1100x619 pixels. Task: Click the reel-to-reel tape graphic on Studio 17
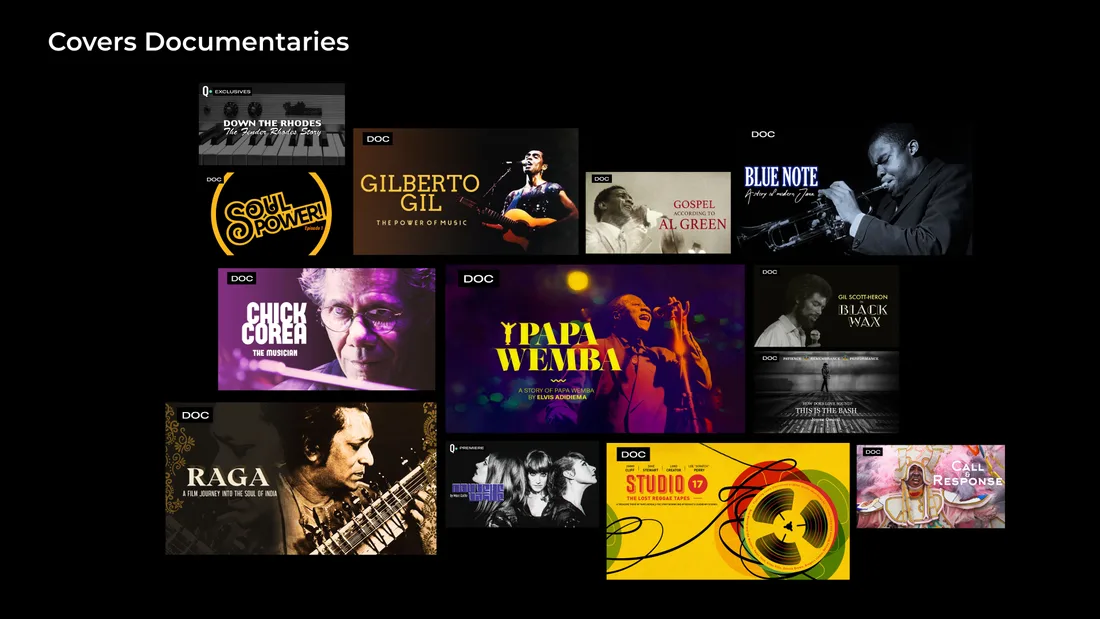coord(789,525)
